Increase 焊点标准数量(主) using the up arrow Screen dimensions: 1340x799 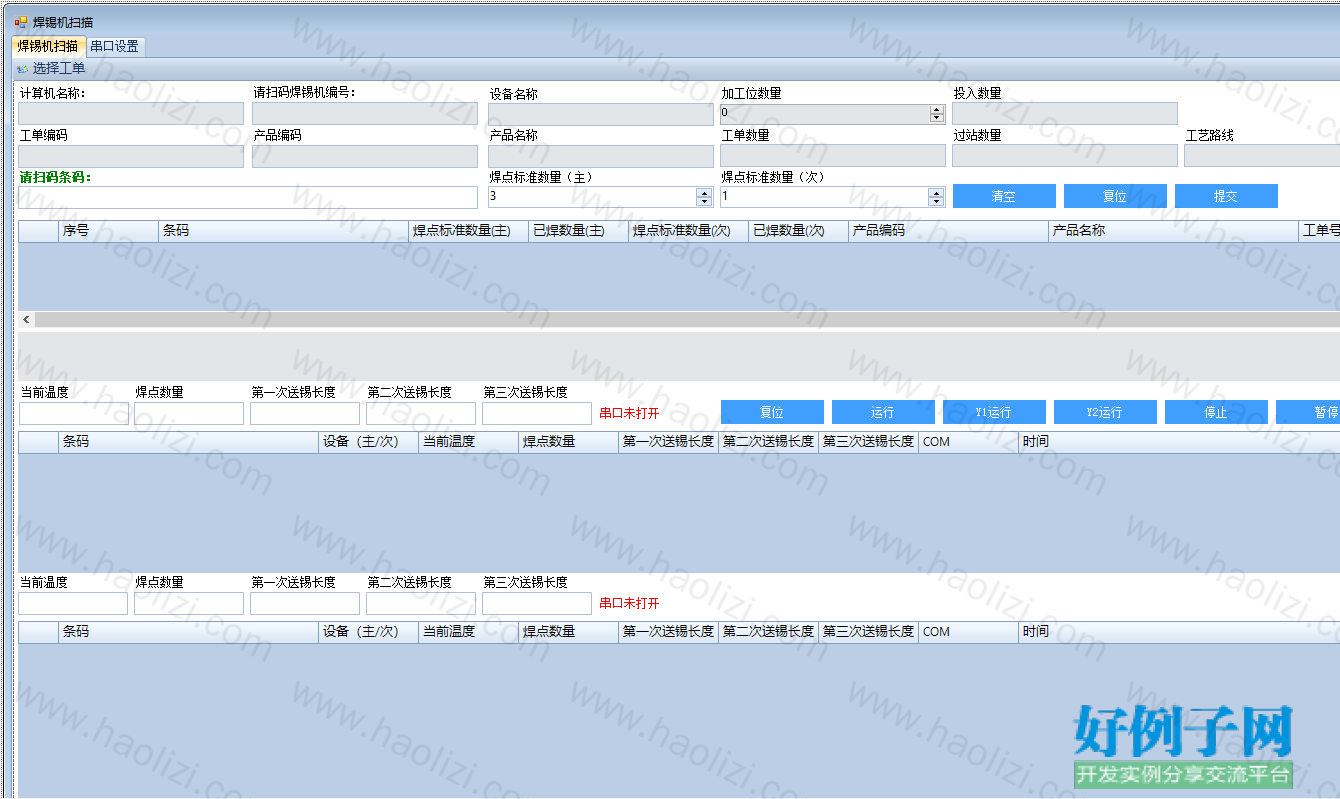click(x=705, y=192)
